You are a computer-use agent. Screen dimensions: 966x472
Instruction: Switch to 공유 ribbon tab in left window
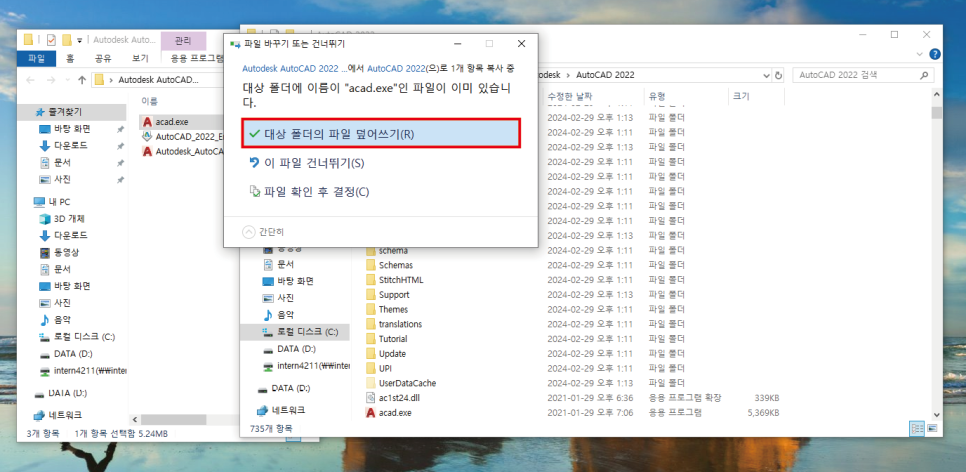click(103, 59)
